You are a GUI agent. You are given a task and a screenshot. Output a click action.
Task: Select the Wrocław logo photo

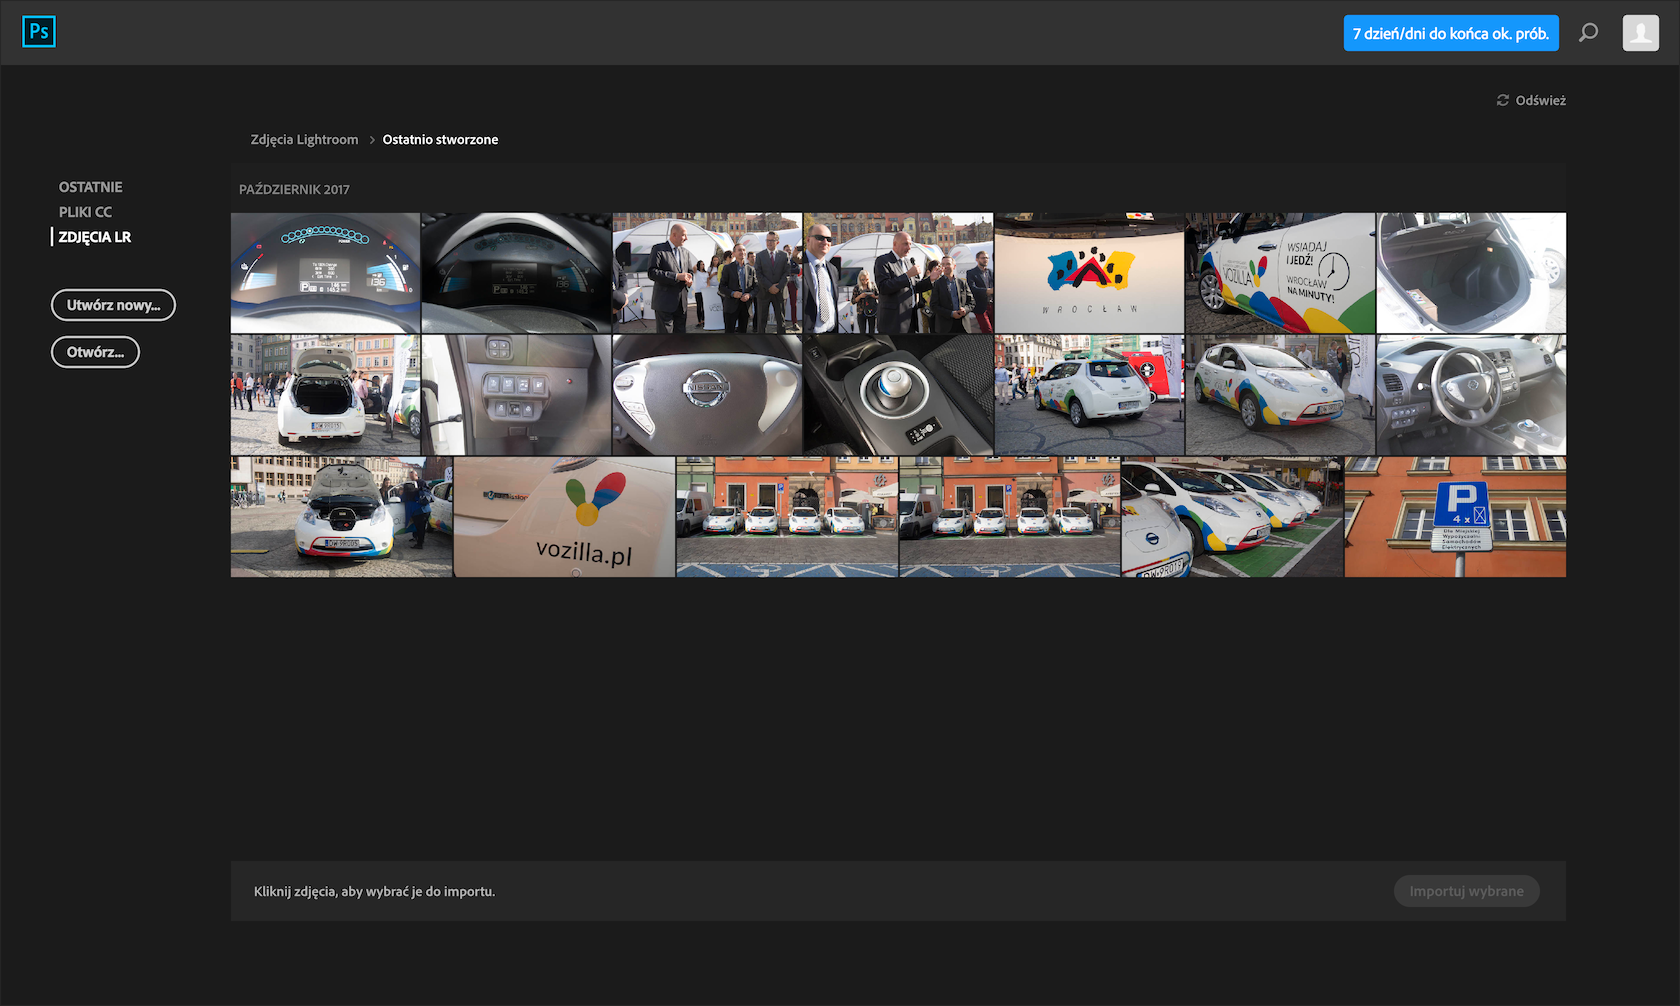[x=1089, y=273]
